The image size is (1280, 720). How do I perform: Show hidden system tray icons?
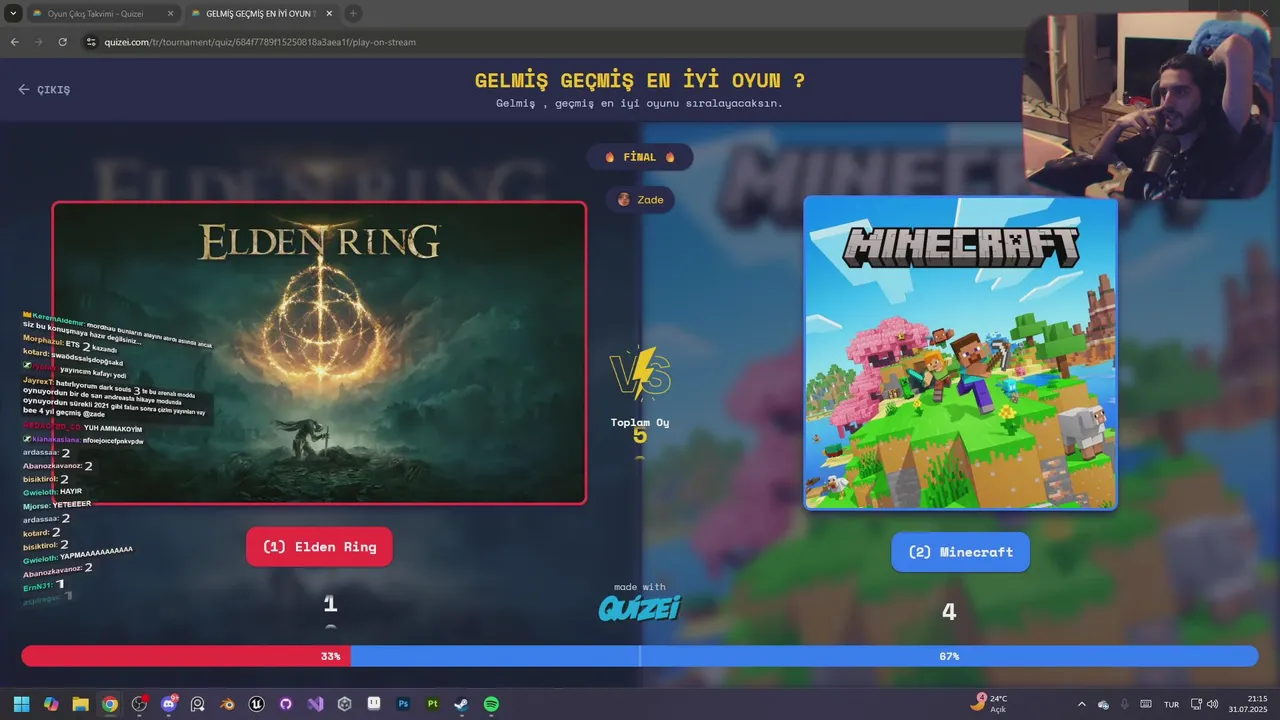pos(1081,704)
